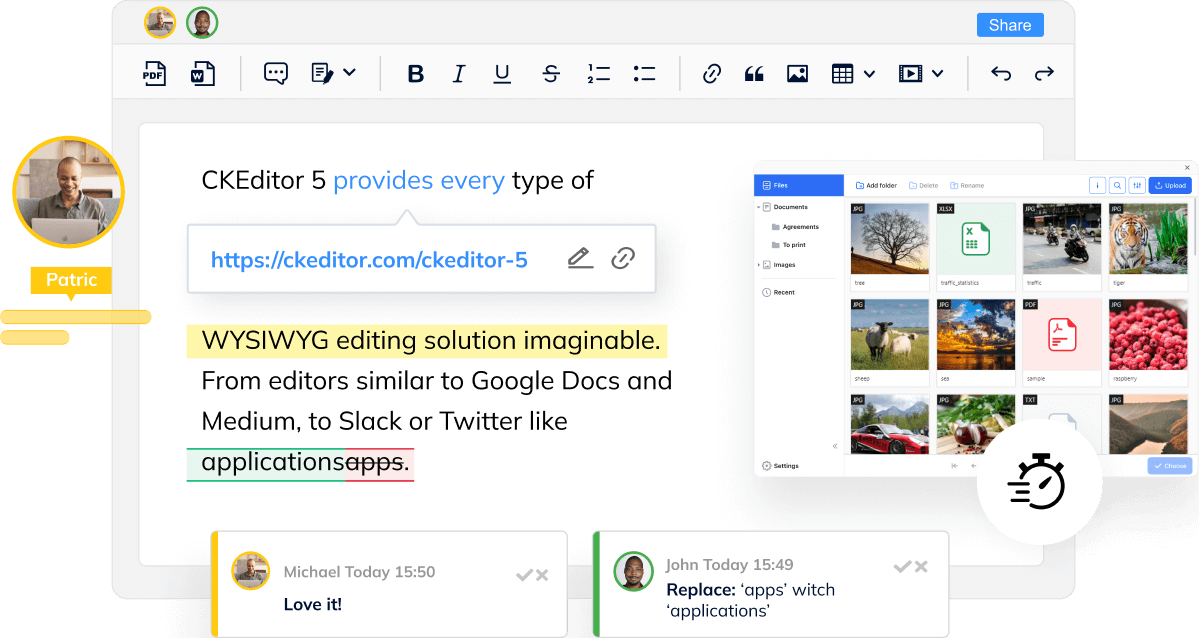Click the Upload button in file manager
This screenshot has height=639, width=1200.
(x=1169, y=185)
